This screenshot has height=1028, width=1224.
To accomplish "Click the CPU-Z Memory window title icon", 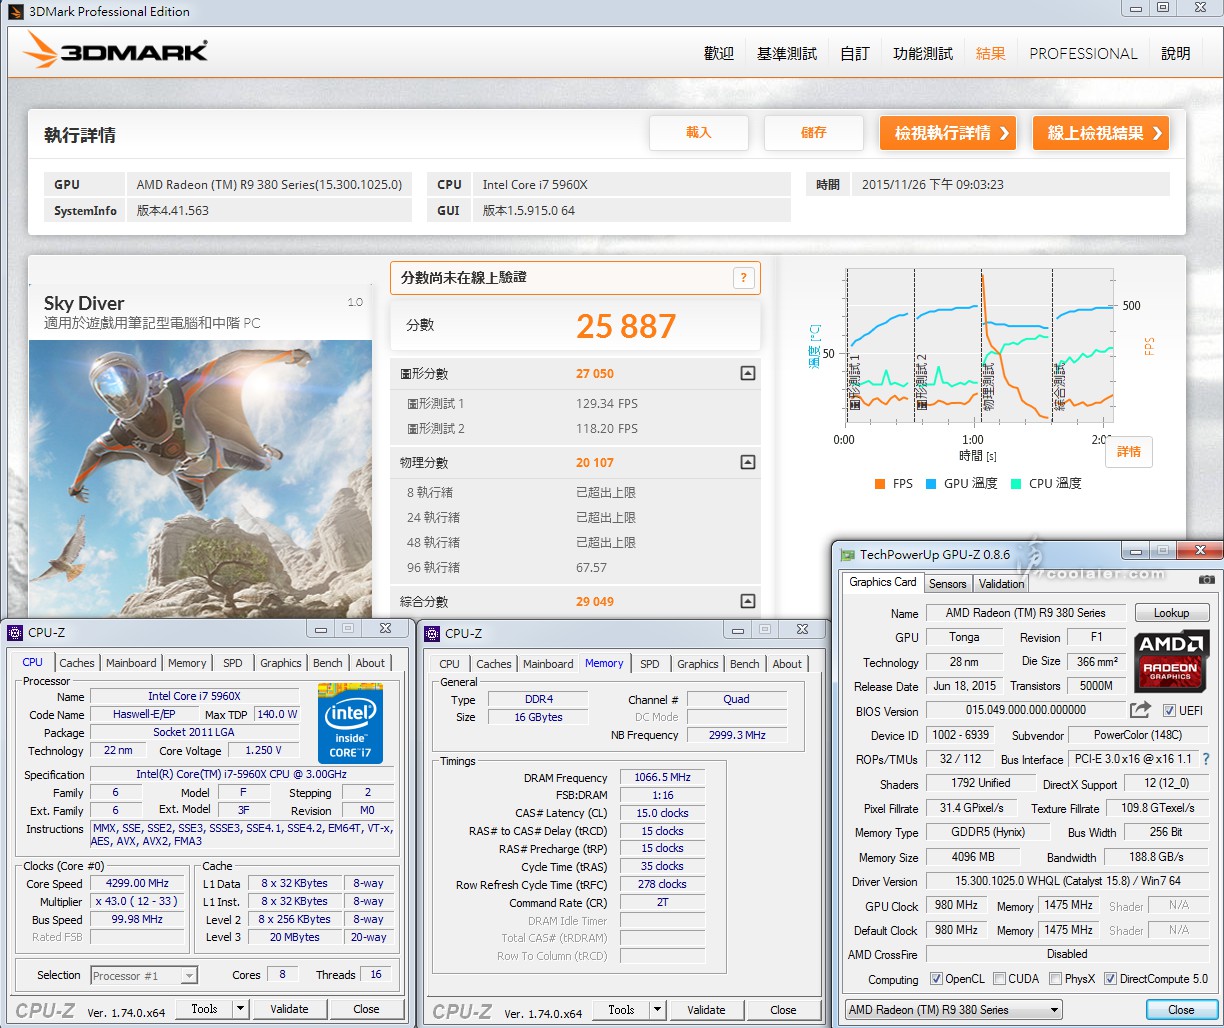I will click(432, 633).
